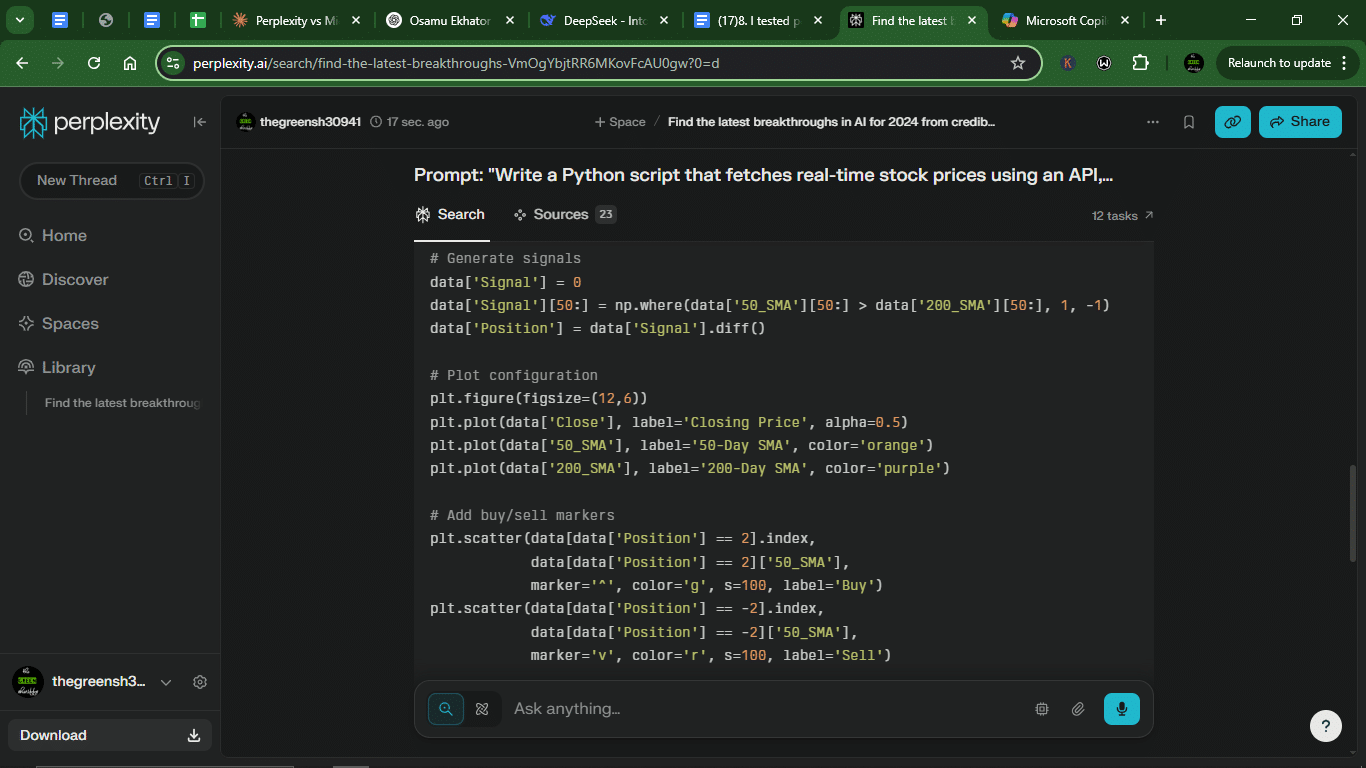Screen dimensions: 1366x768
Task: Switch to the Sources tab
Action: [x=564, y=215]
